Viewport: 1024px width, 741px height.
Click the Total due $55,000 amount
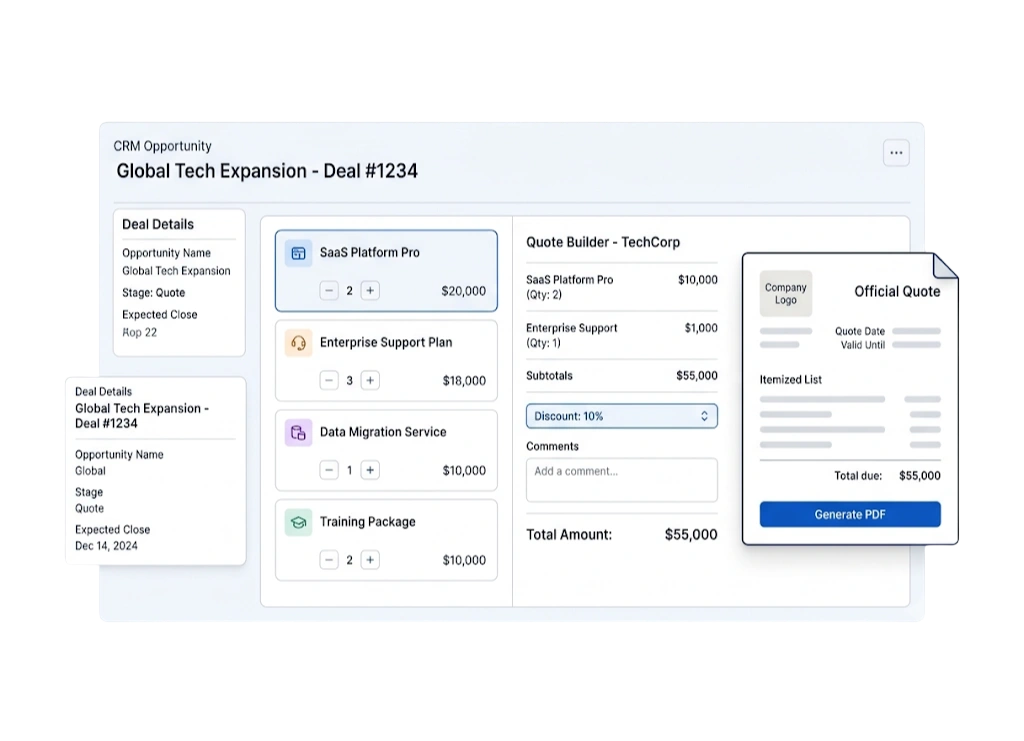tap(920, 476)
